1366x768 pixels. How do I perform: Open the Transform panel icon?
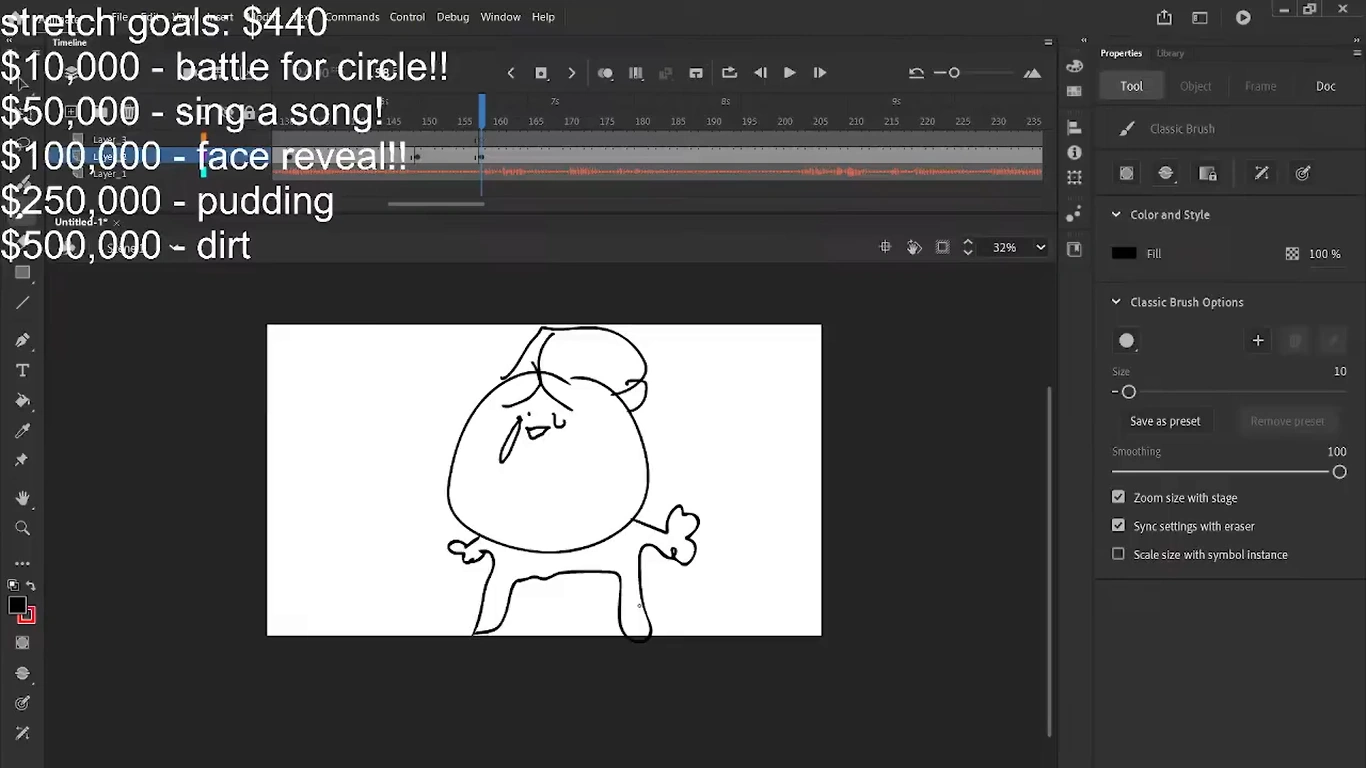(1074, 178)
